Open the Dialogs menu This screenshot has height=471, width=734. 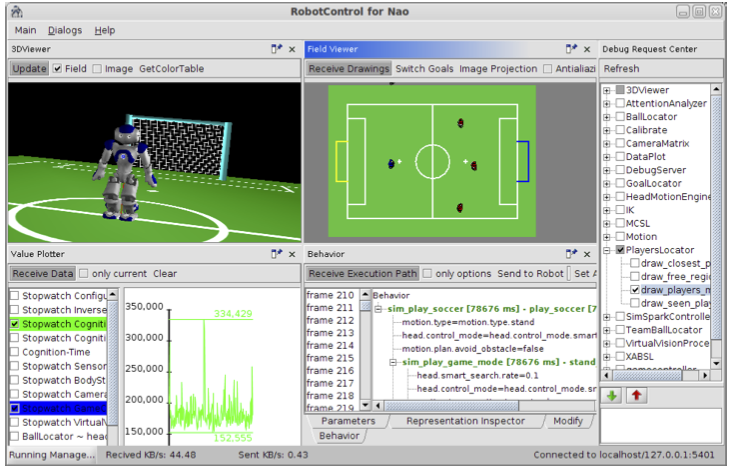click(x=65, y=30)
